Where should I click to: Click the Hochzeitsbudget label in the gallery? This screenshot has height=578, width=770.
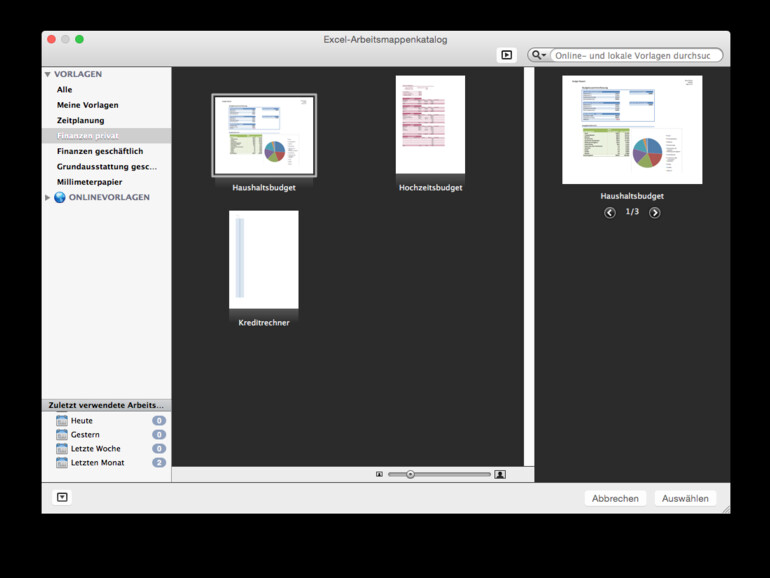pos(430,188)
